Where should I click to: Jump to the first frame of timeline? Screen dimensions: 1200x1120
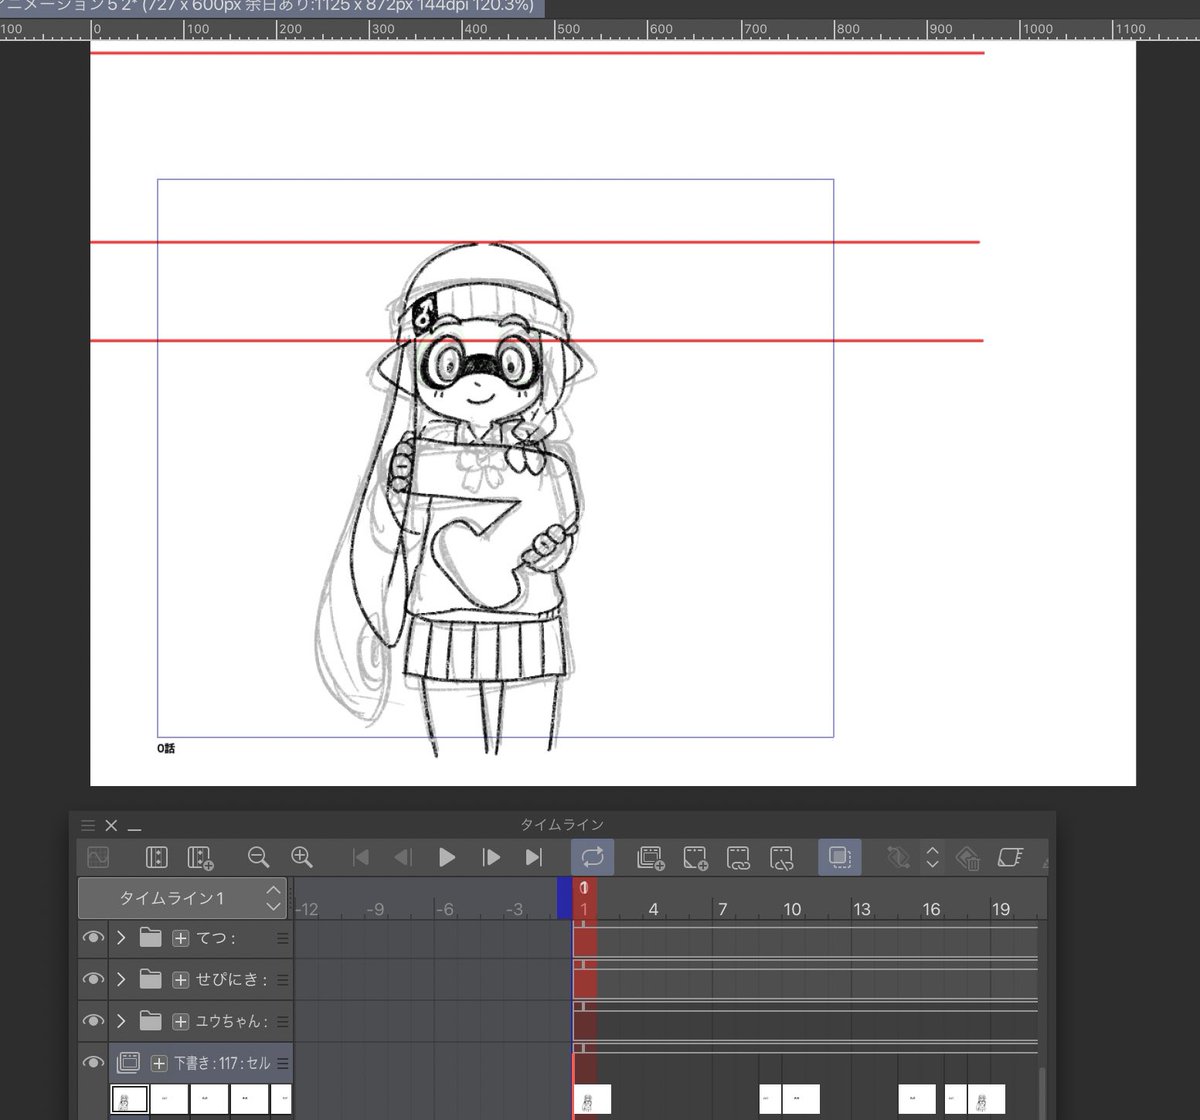(x=361, y=857)
